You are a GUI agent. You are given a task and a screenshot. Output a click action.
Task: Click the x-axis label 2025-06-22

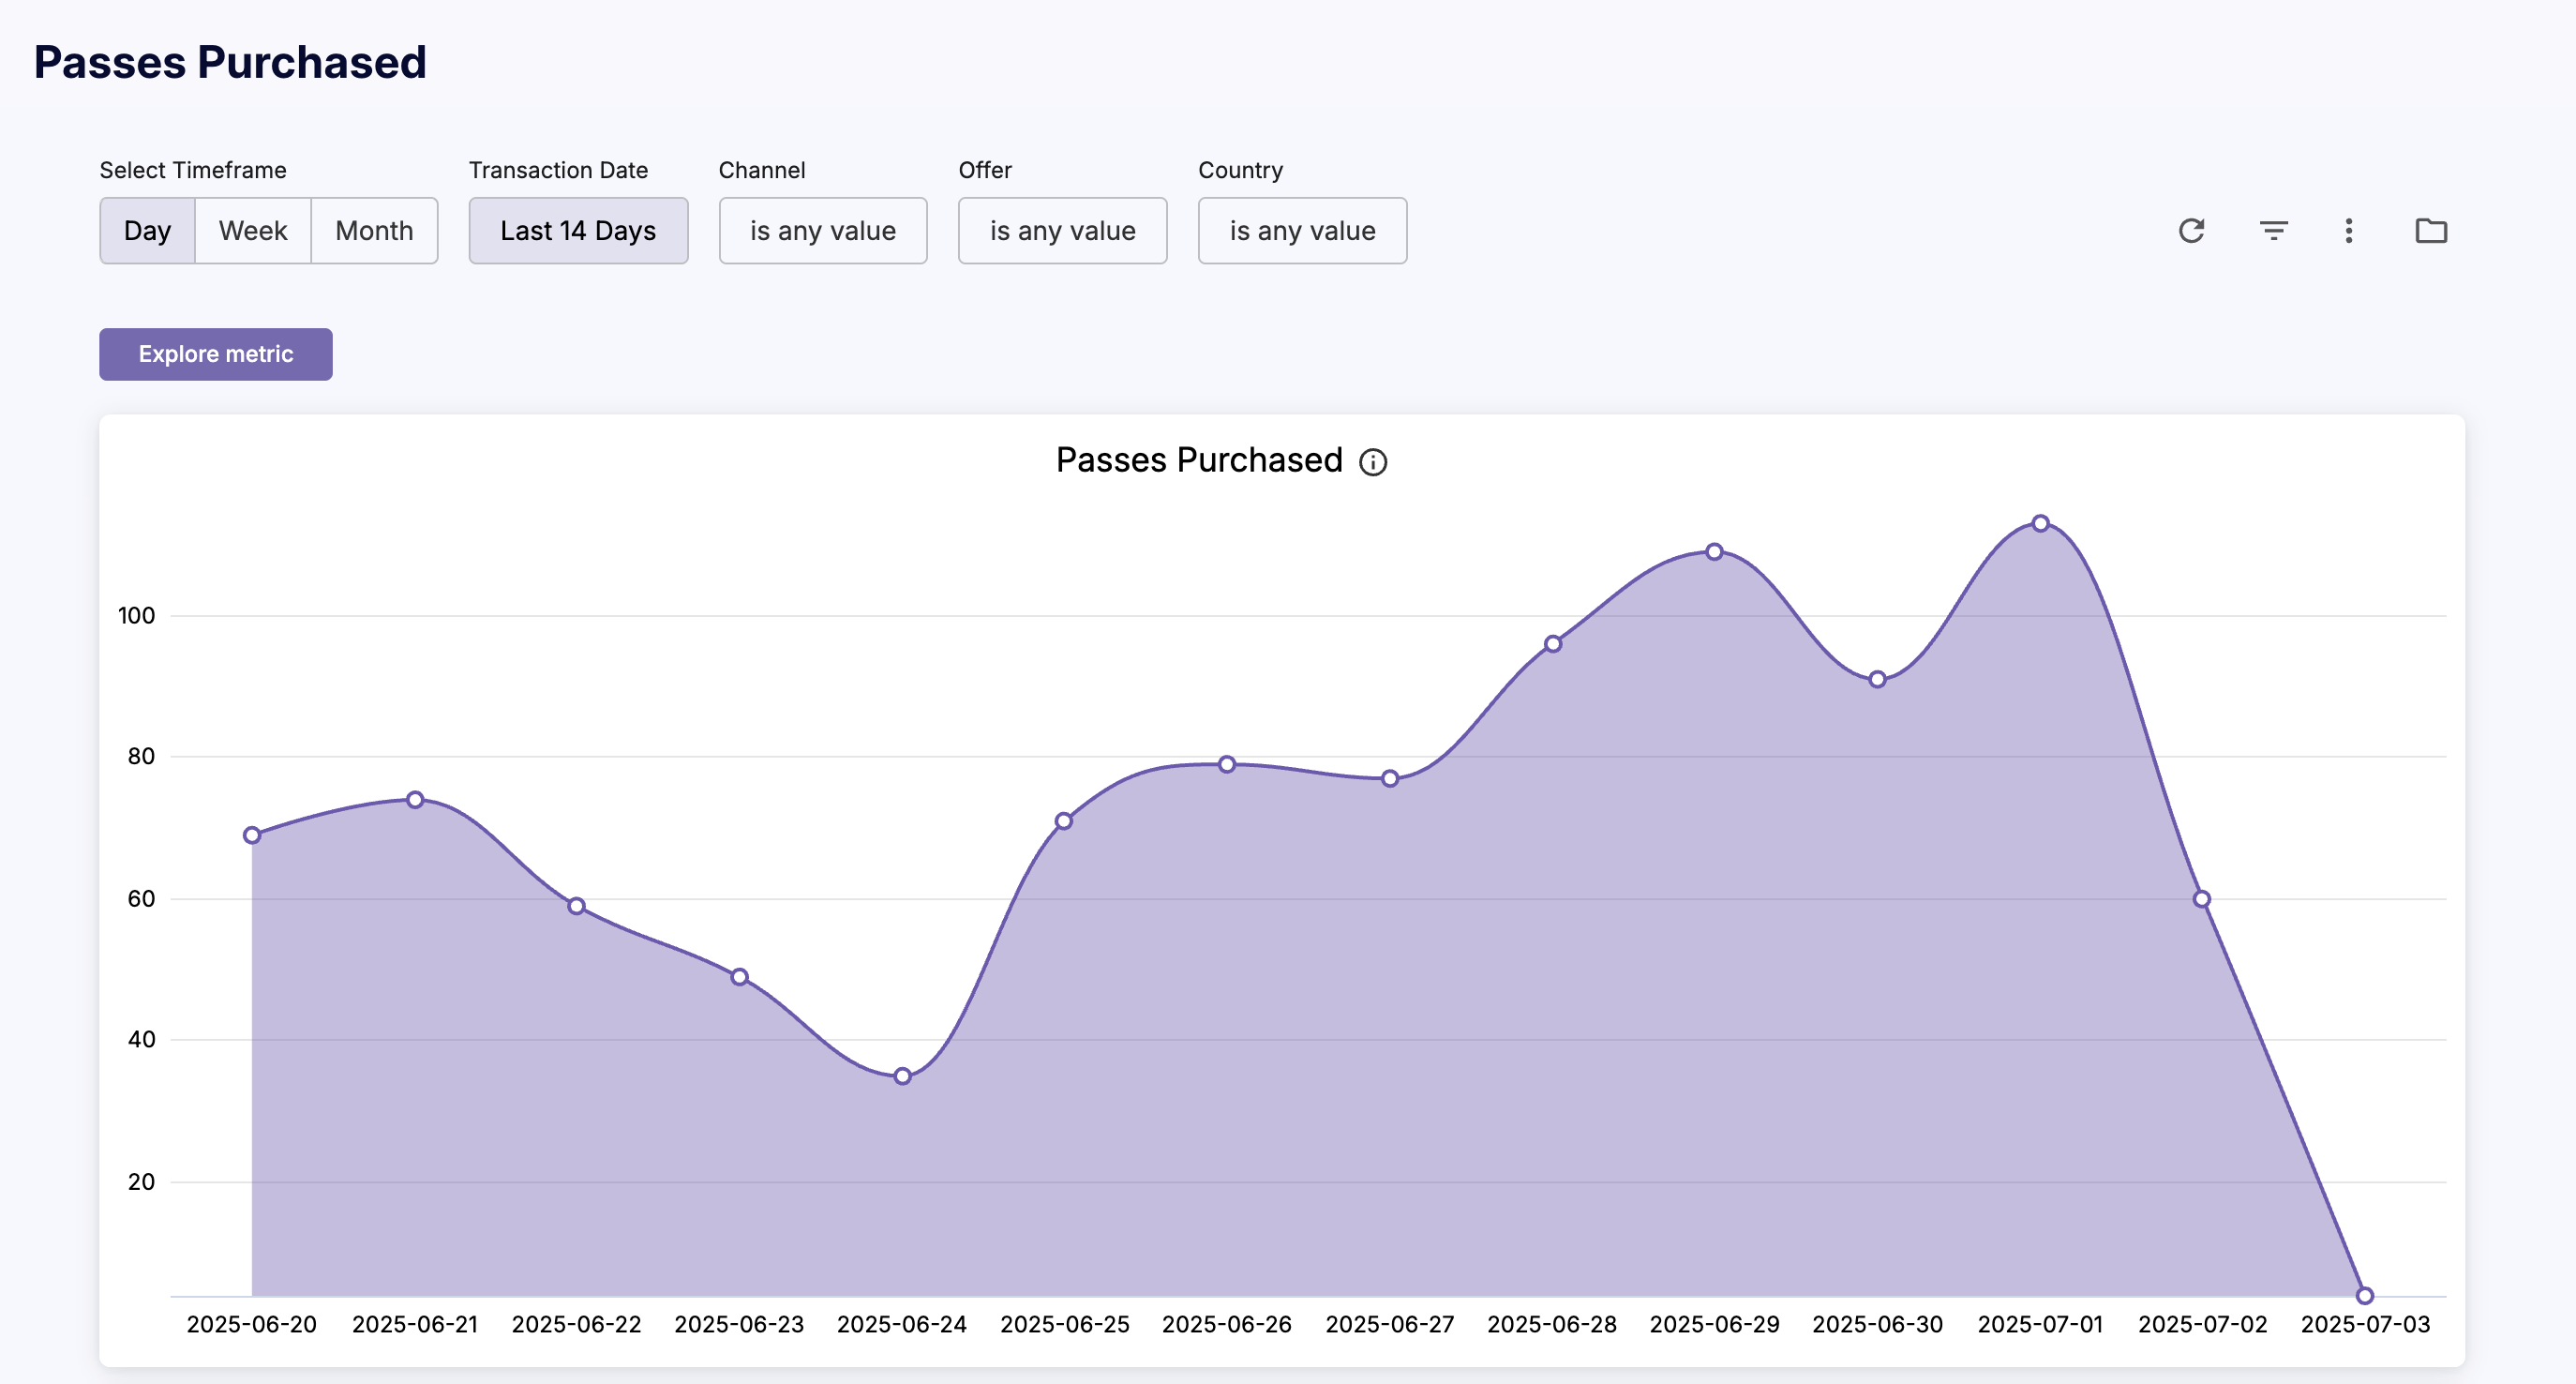click(x=576, y=1324)
